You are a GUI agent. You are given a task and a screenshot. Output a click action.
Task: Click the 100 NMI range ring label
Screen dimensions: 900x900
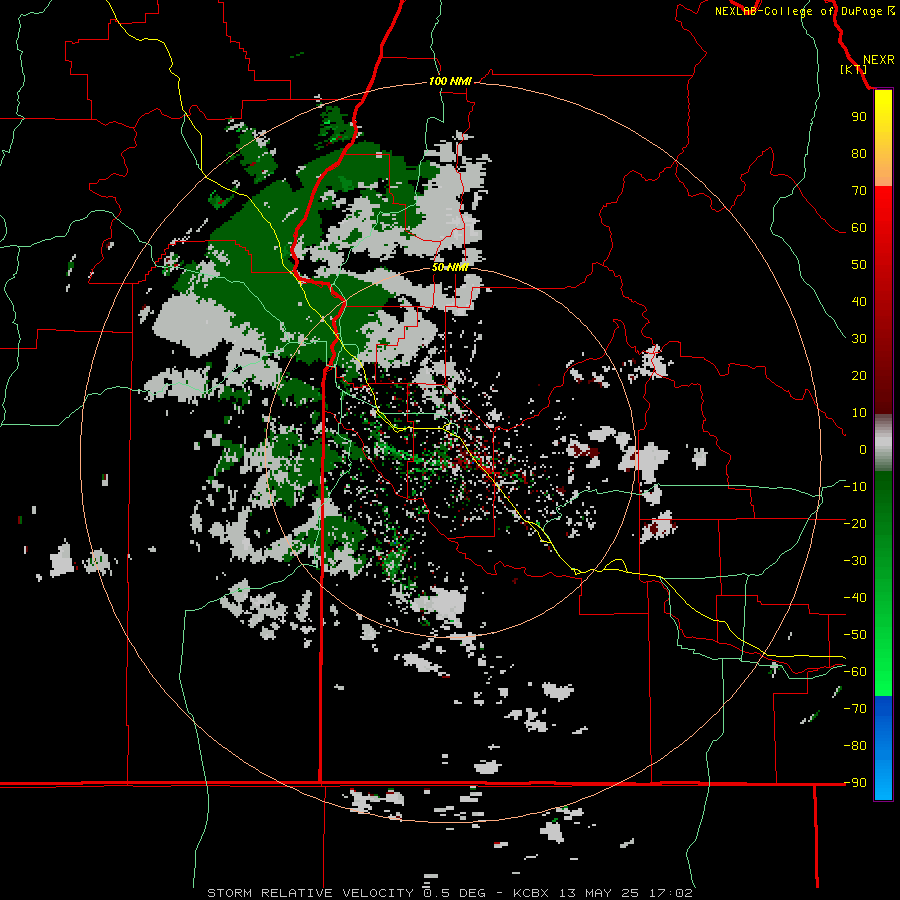[450, 81]
